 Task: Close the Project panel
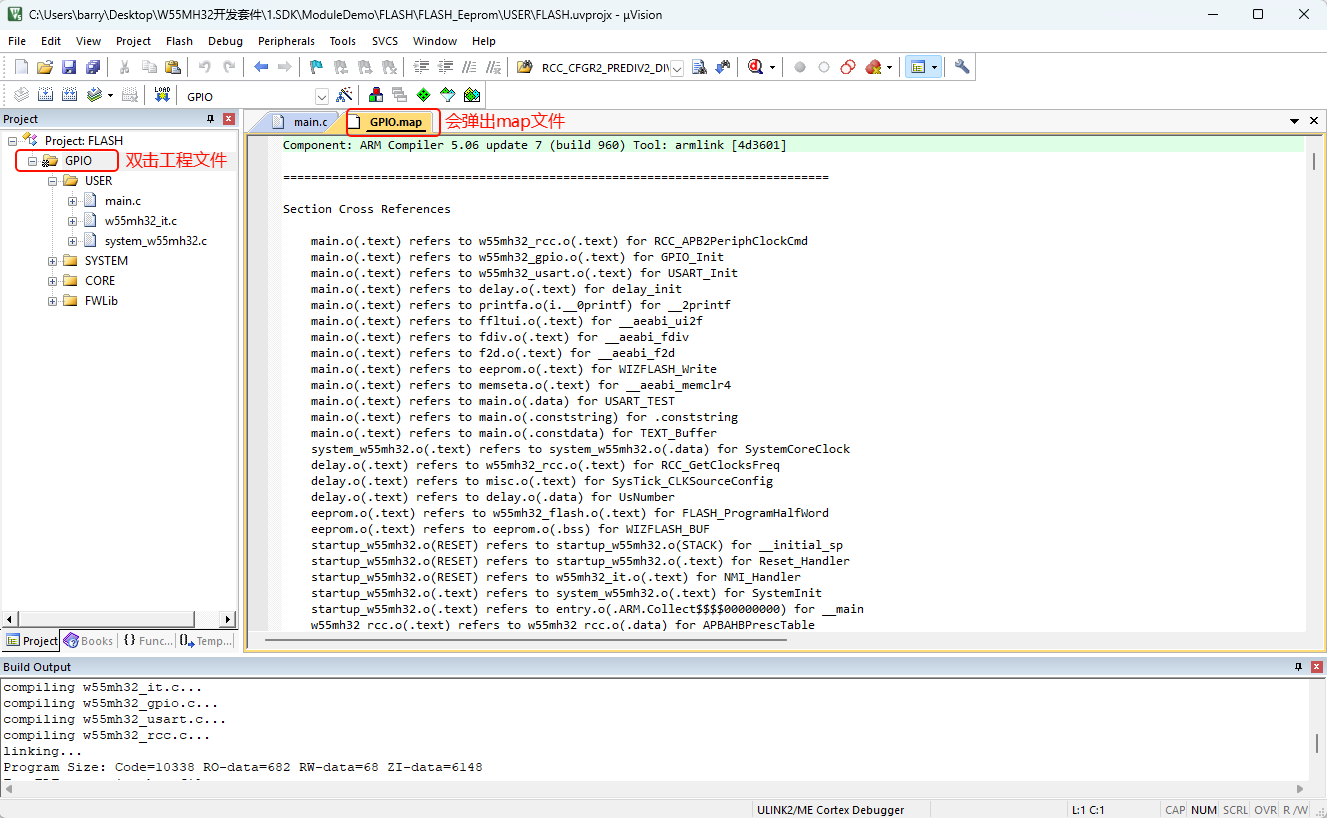tap(229, 119)
